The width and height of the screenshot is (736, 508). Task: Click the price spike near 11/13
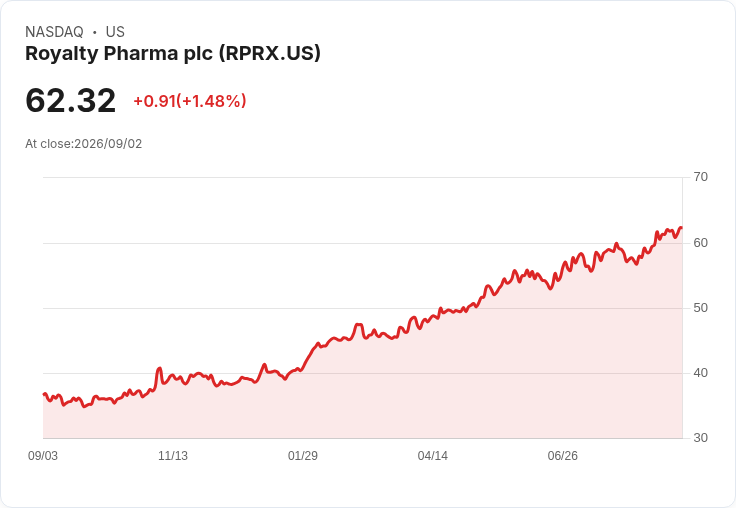[159, 369]
